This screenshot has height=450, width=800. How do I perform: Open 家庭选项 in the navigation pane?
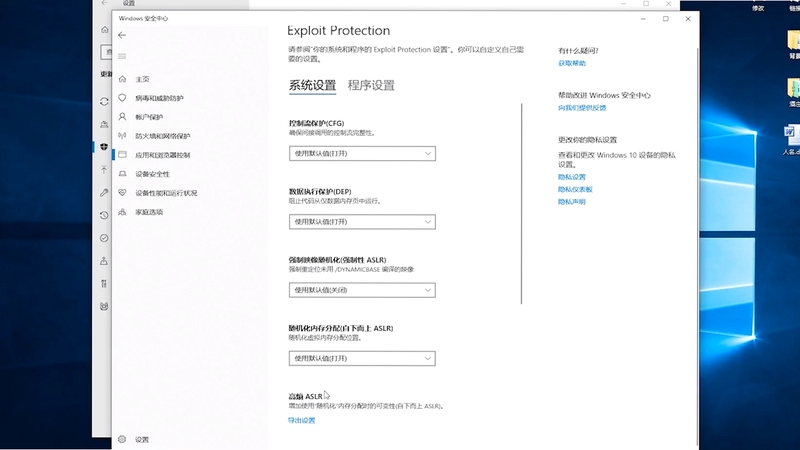click(149, 212)
